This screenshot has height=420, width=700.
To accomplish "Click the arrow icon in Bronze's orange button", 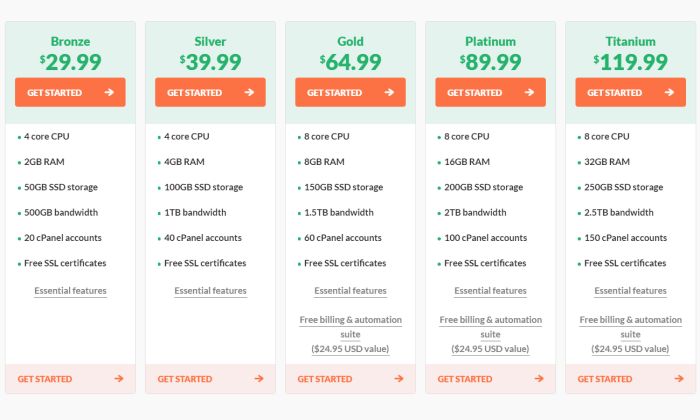I will 109,92.
